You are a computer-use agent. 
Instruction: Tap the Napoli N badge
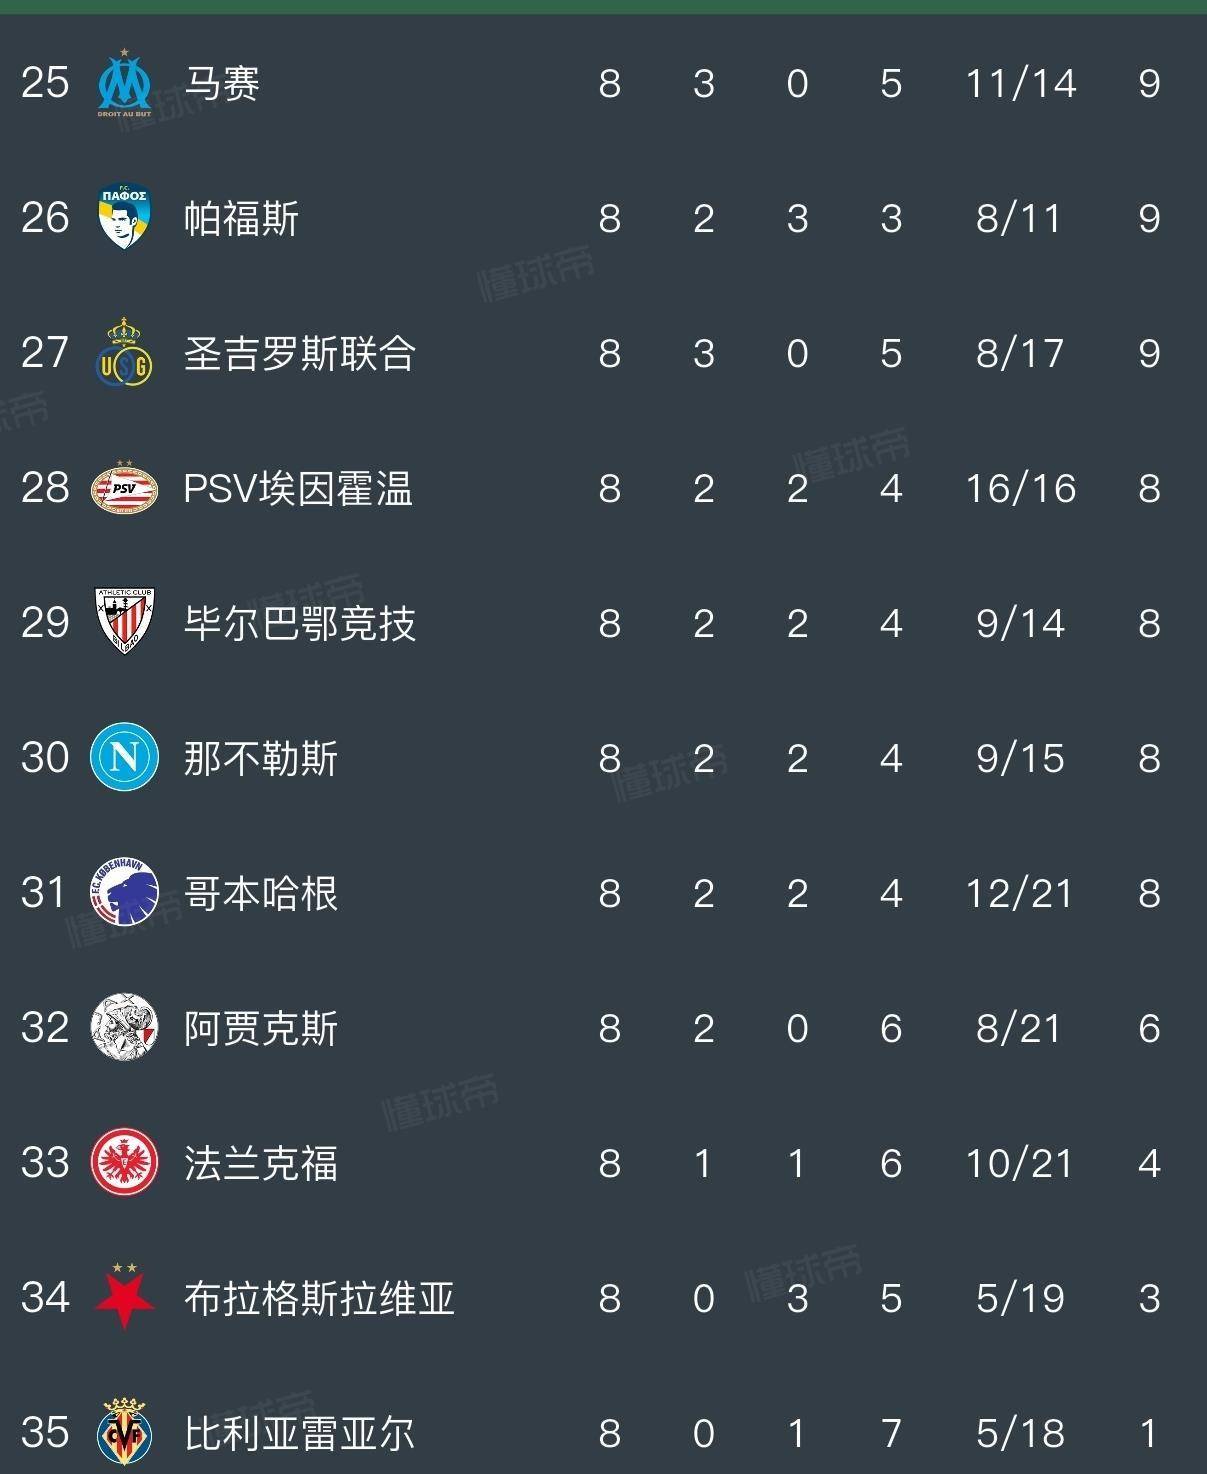click(x=124, y=758)
